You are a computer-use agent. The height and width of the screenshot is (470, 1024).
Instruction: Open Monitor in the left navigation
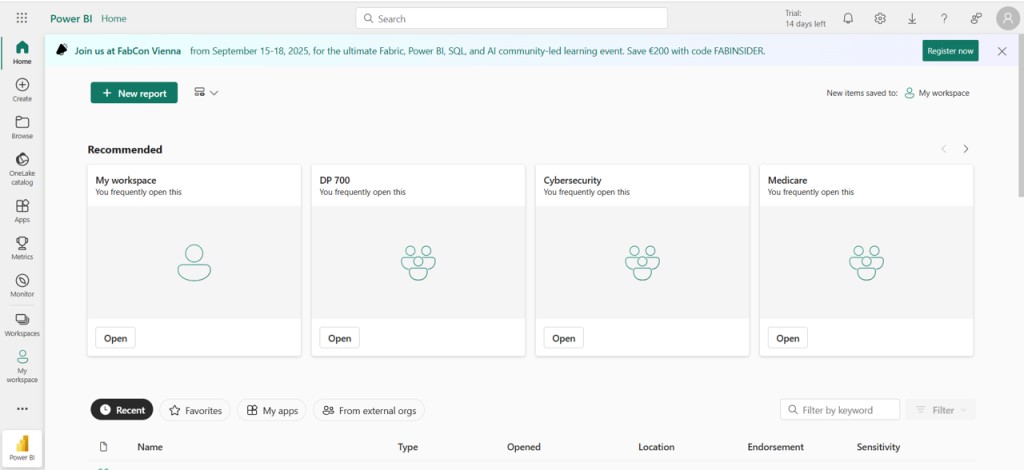point(22,285)
